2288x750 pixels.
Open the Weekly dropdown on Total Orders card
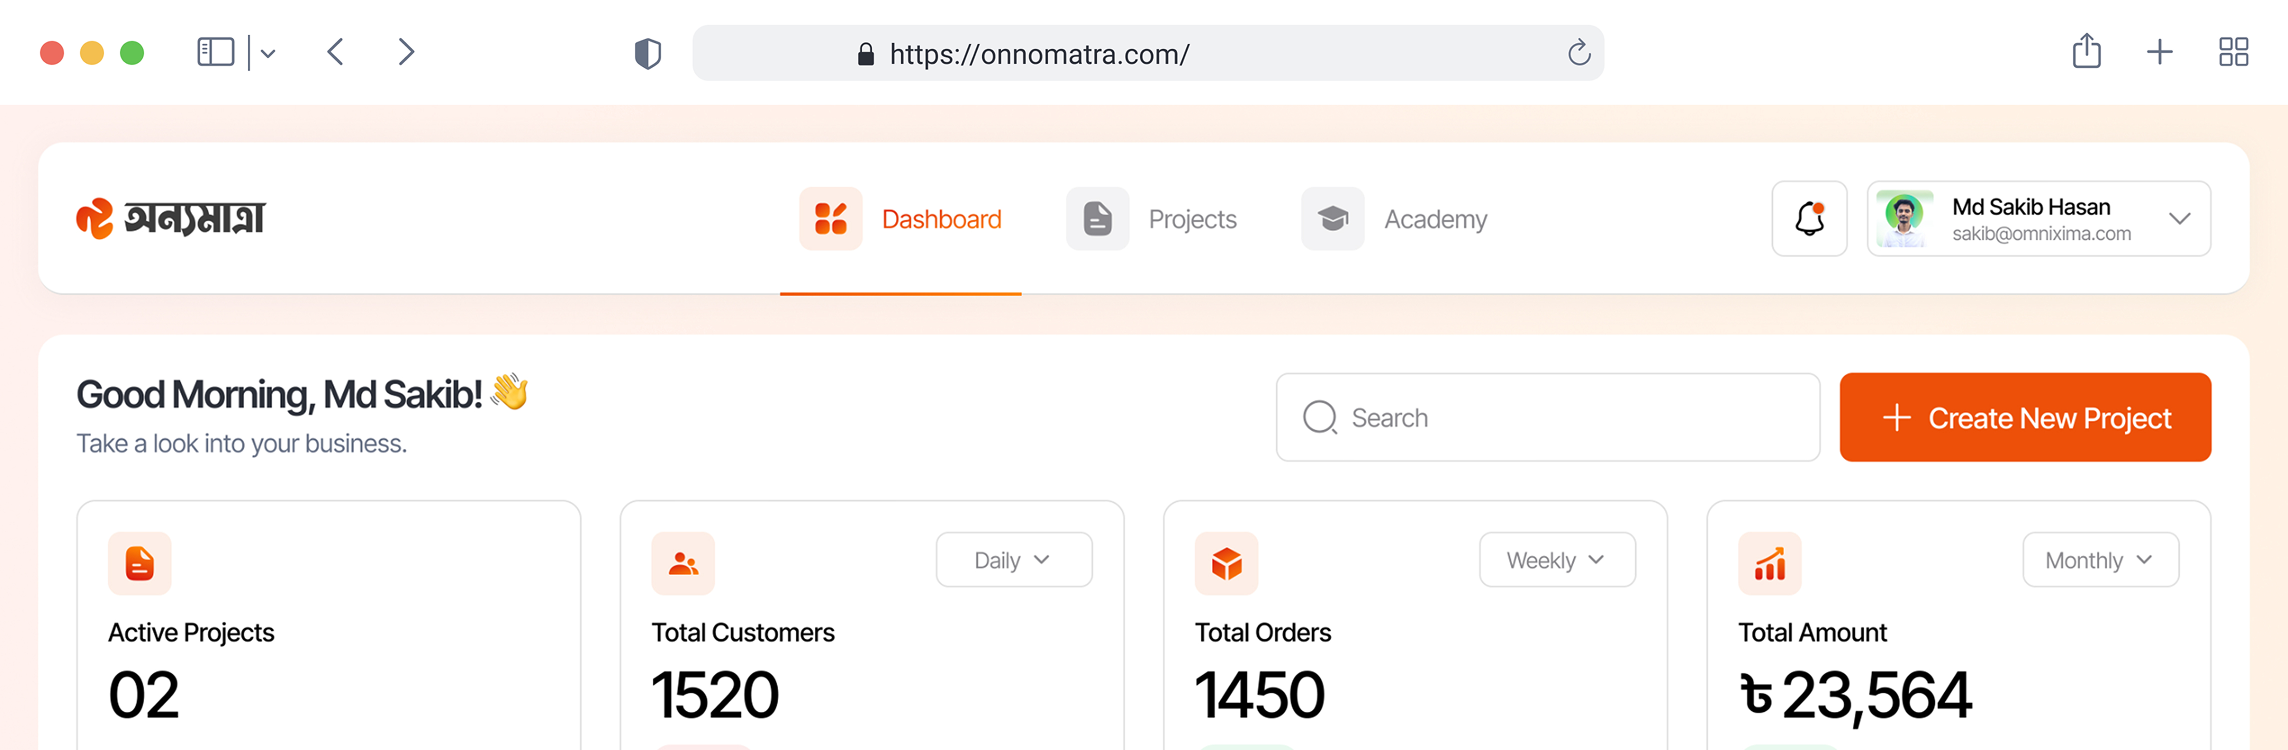pyautogui.click(x=1556, y=560)
